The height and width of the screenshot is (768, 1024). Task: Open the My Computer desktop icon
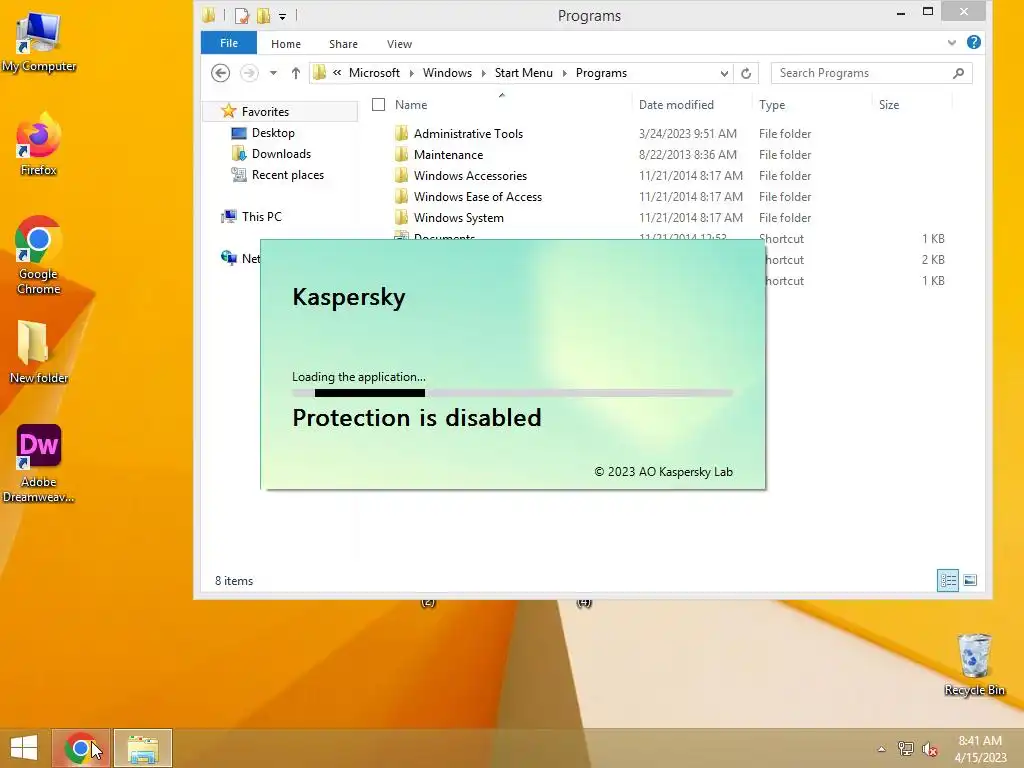pos(39,40)
